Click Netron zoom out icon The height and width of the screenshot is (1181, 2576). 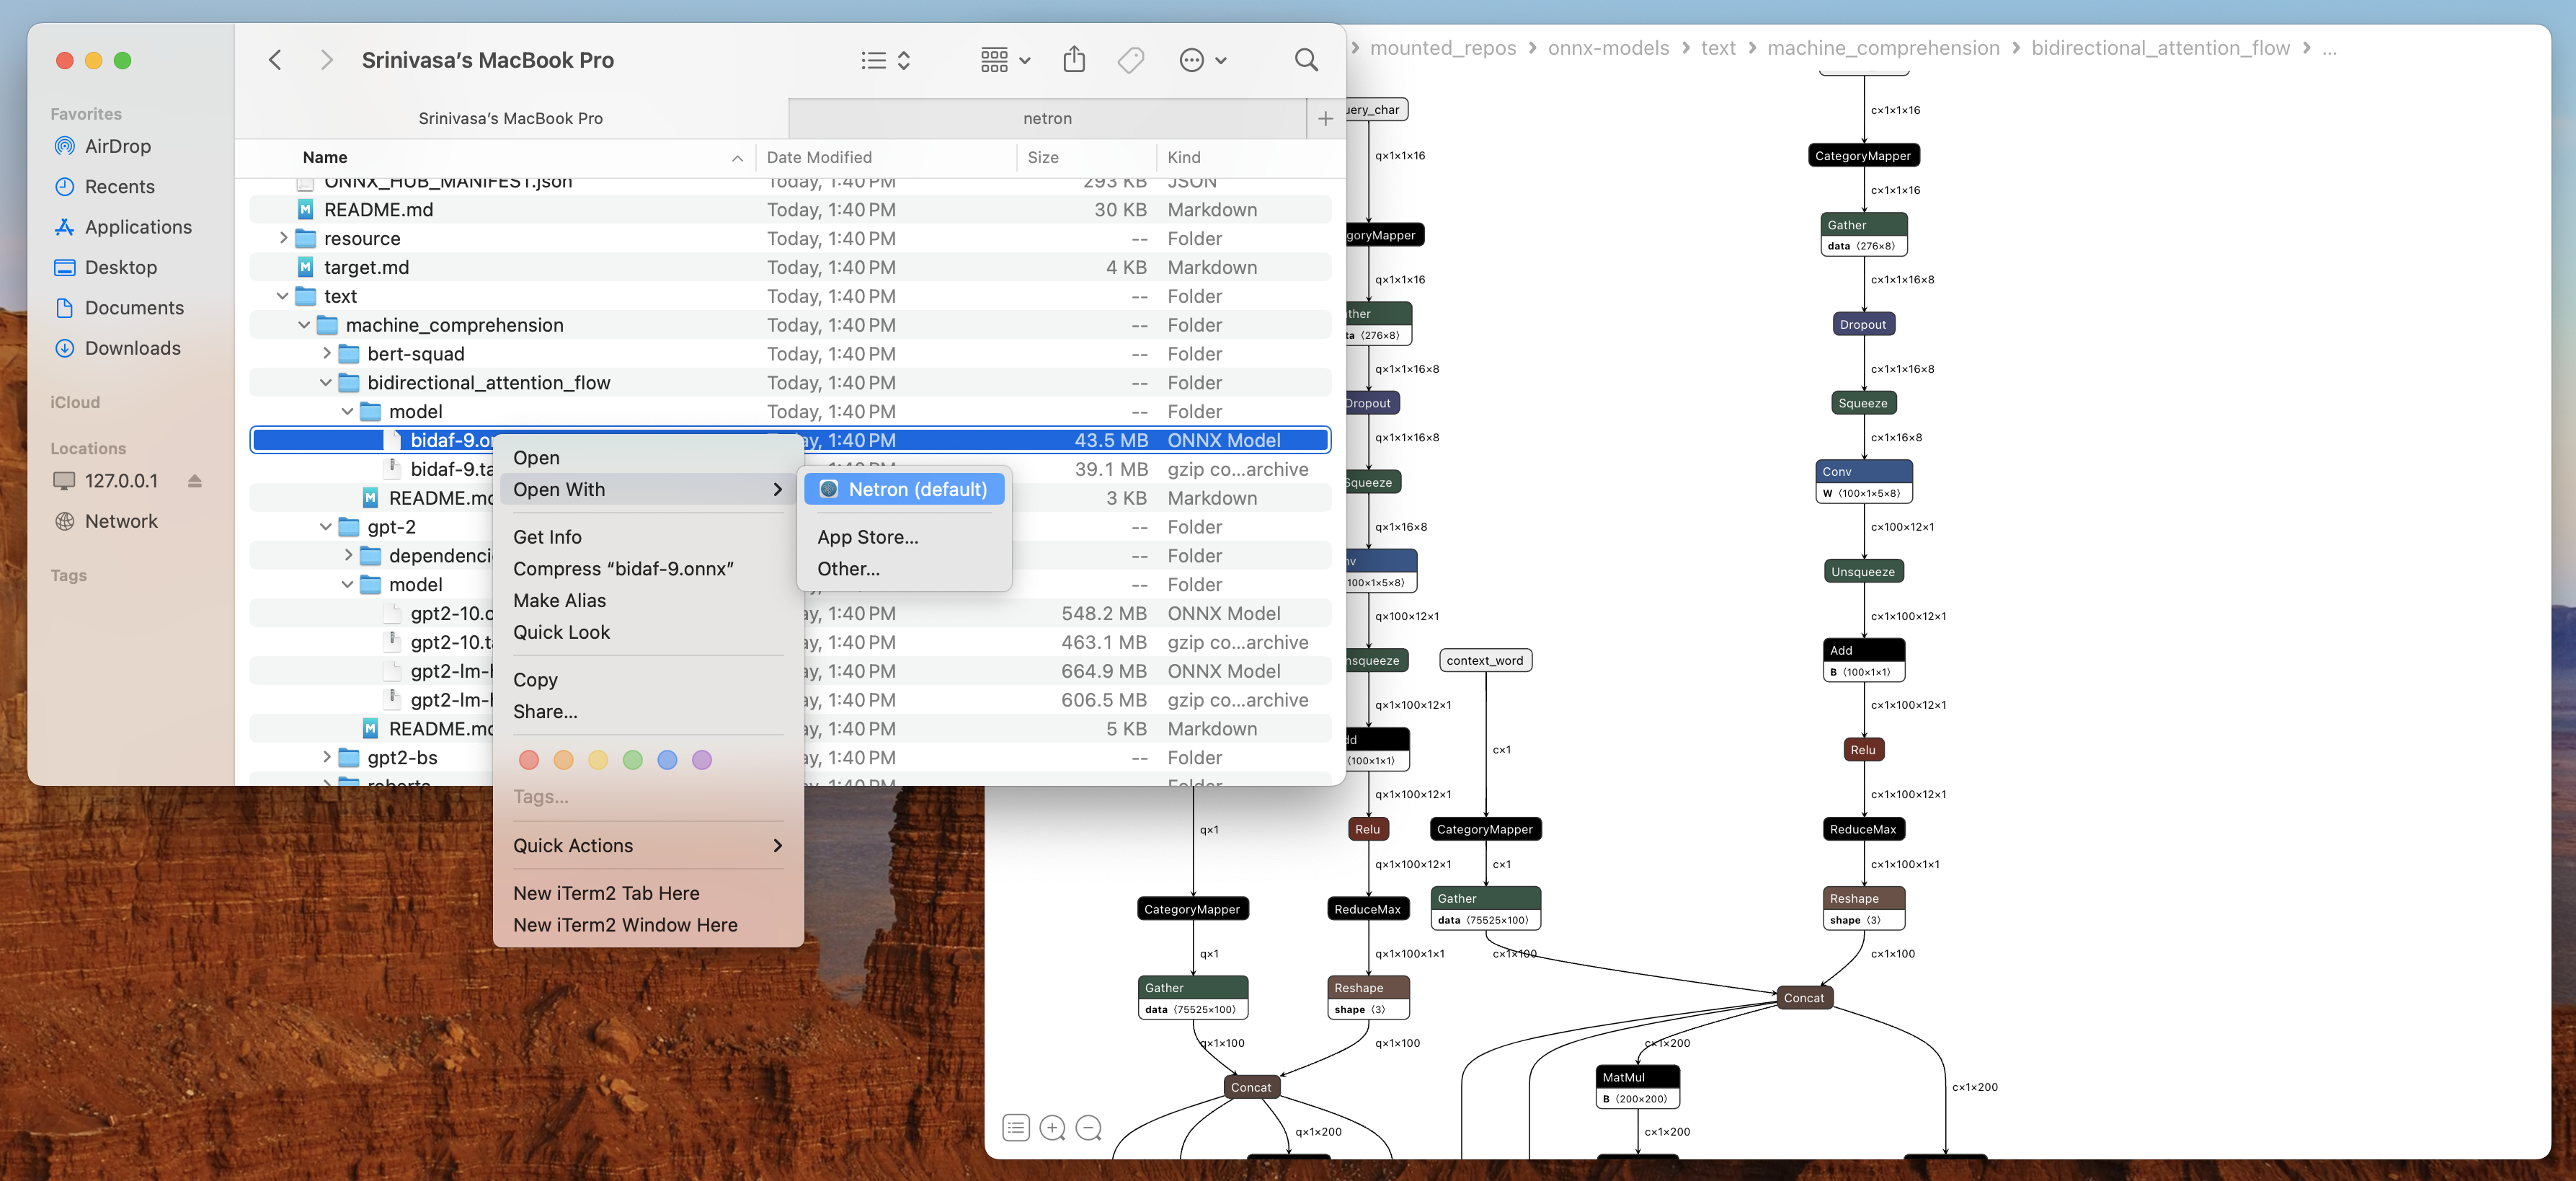(1088, 1128)
